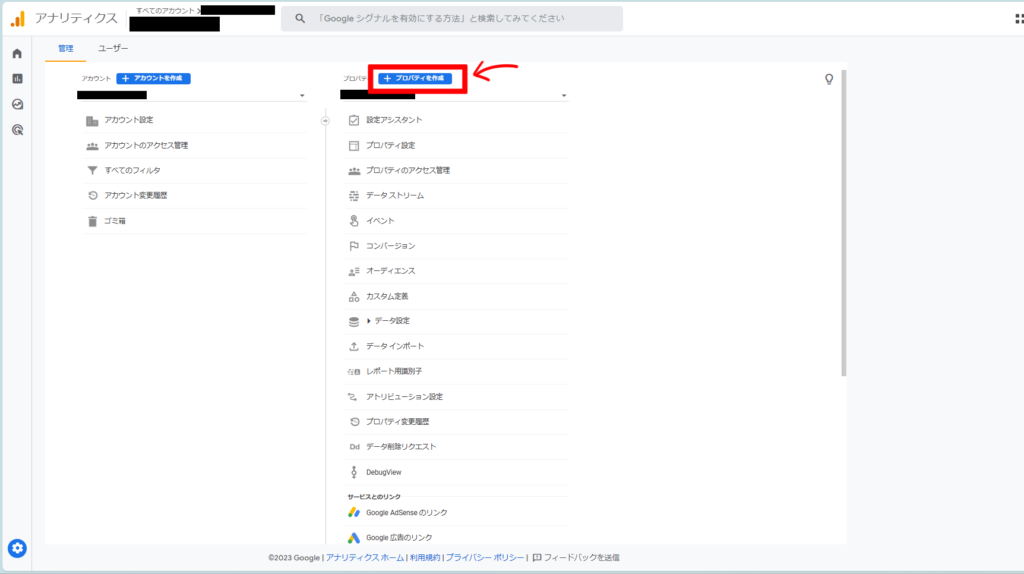Click the Home icon in left sidebar
This screenshot has width=1024, height=574.
[x=17, y=53]
